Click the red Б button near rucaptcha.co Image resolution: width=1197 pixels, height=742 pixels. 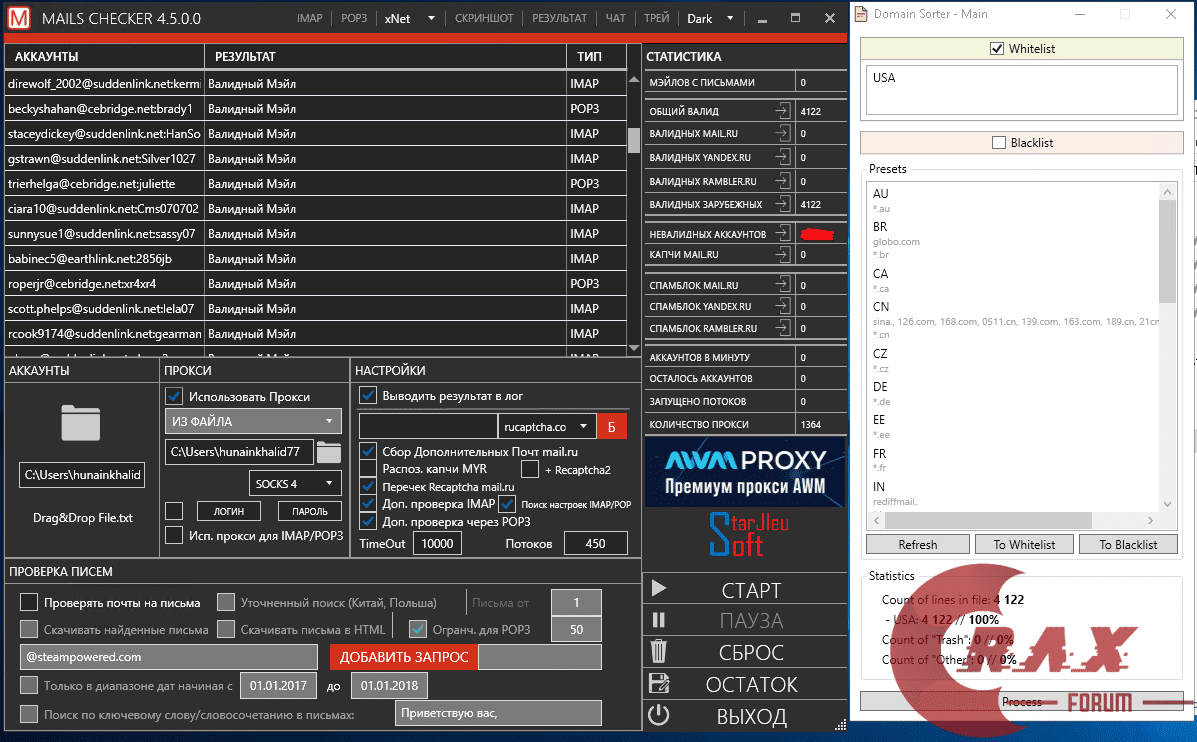(x=613, y=426)
